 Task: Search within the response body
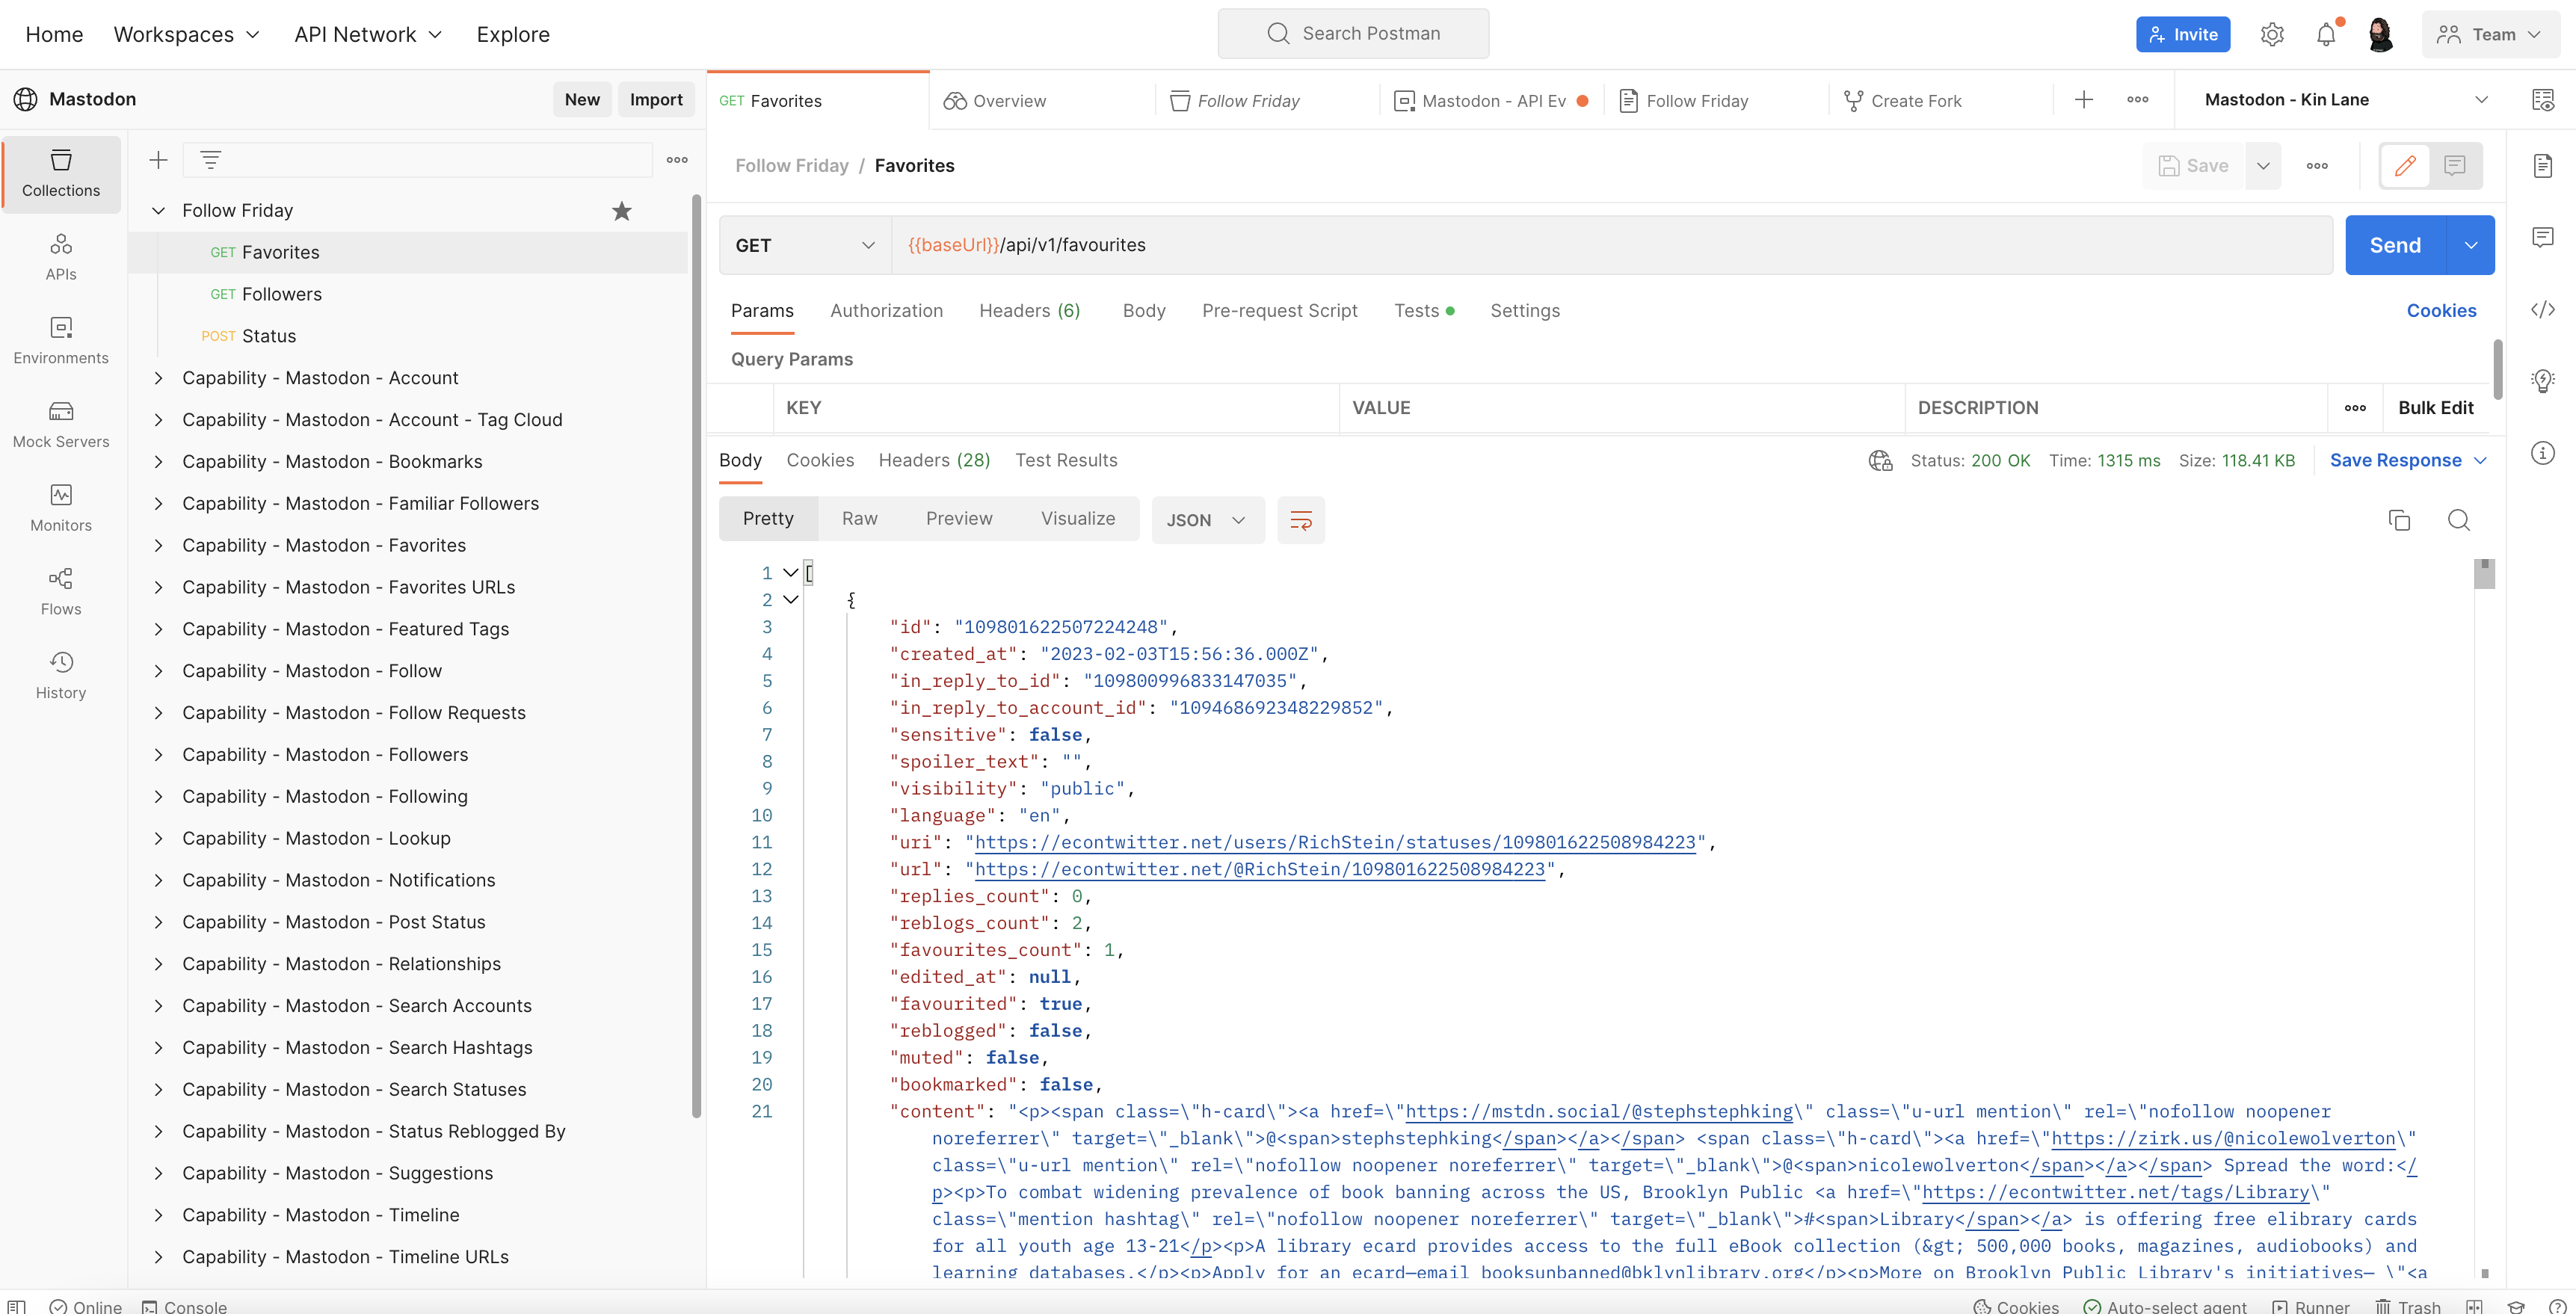[x=2459, y=520]
